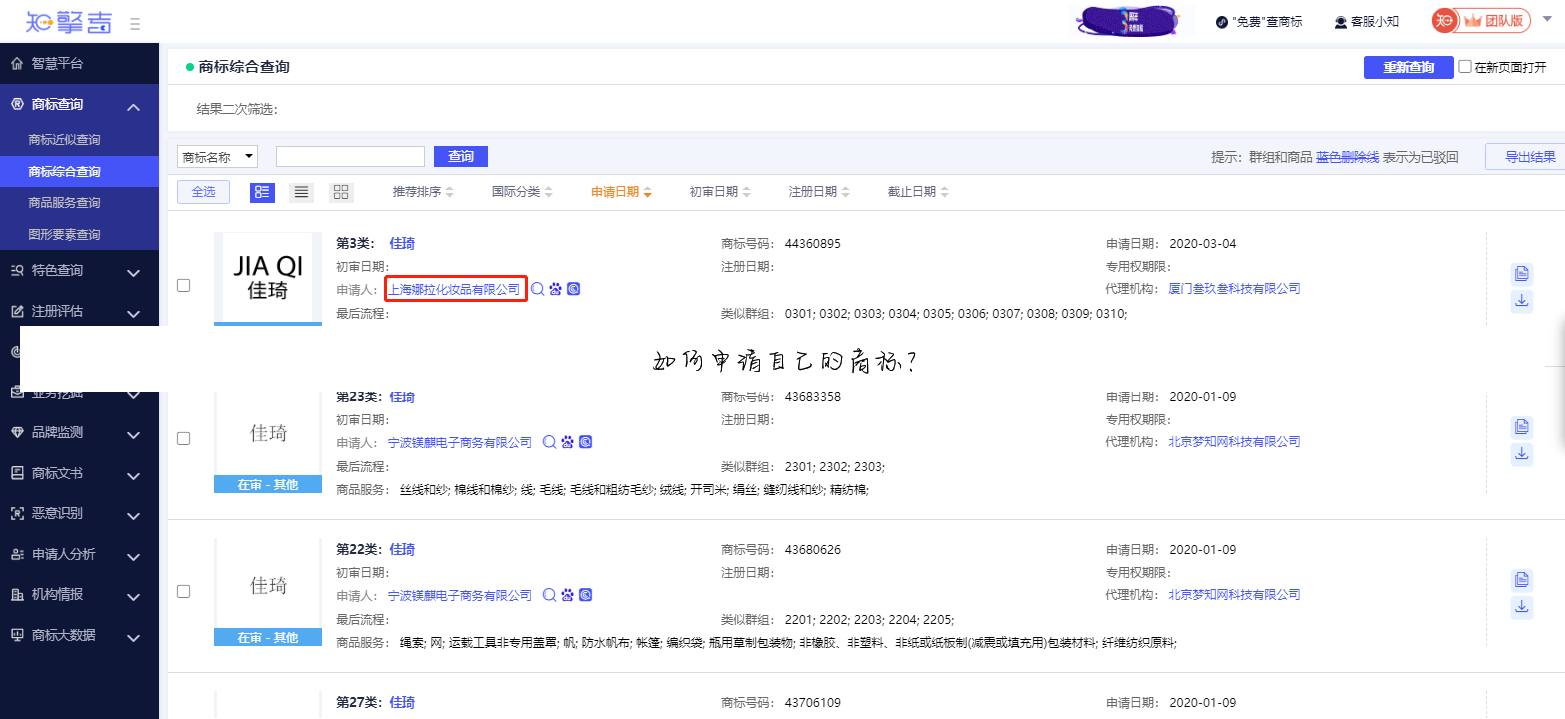Tick the checkbox for the JIA QI 佳琦 row

tap(183, 285)
